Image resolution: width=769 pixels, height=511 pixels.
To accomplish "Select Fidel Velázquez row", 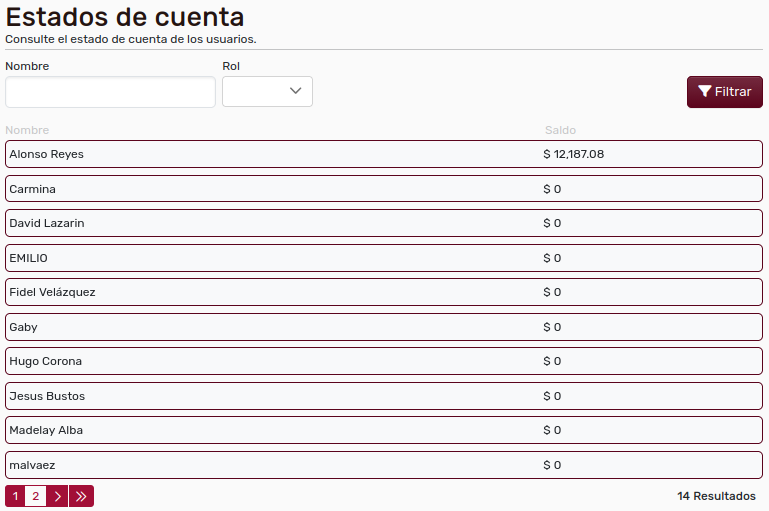I will 384,292.
